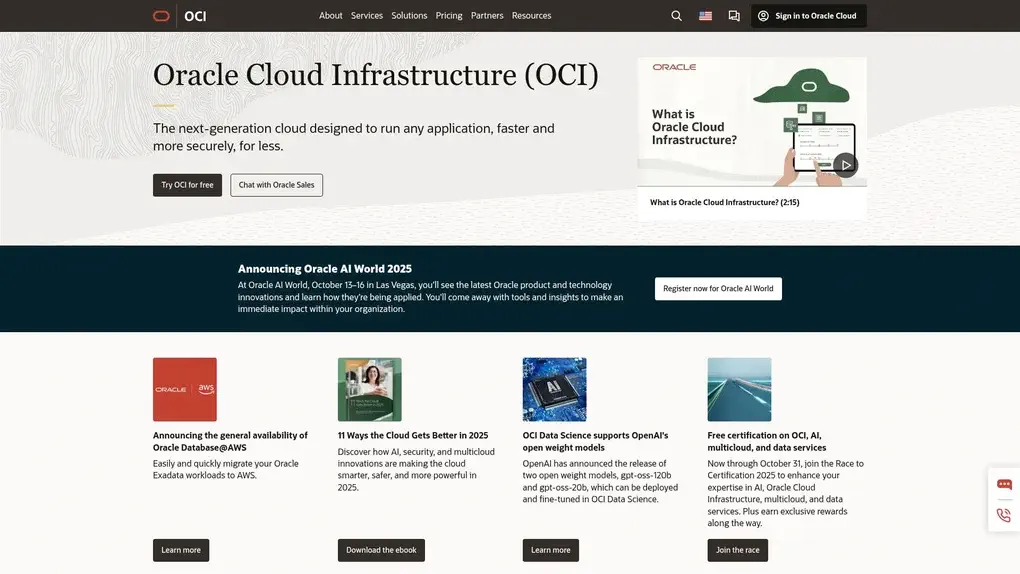This screenshot has width=1020, height=574.
Task: Click Join the race button
Action: (738, 550)
